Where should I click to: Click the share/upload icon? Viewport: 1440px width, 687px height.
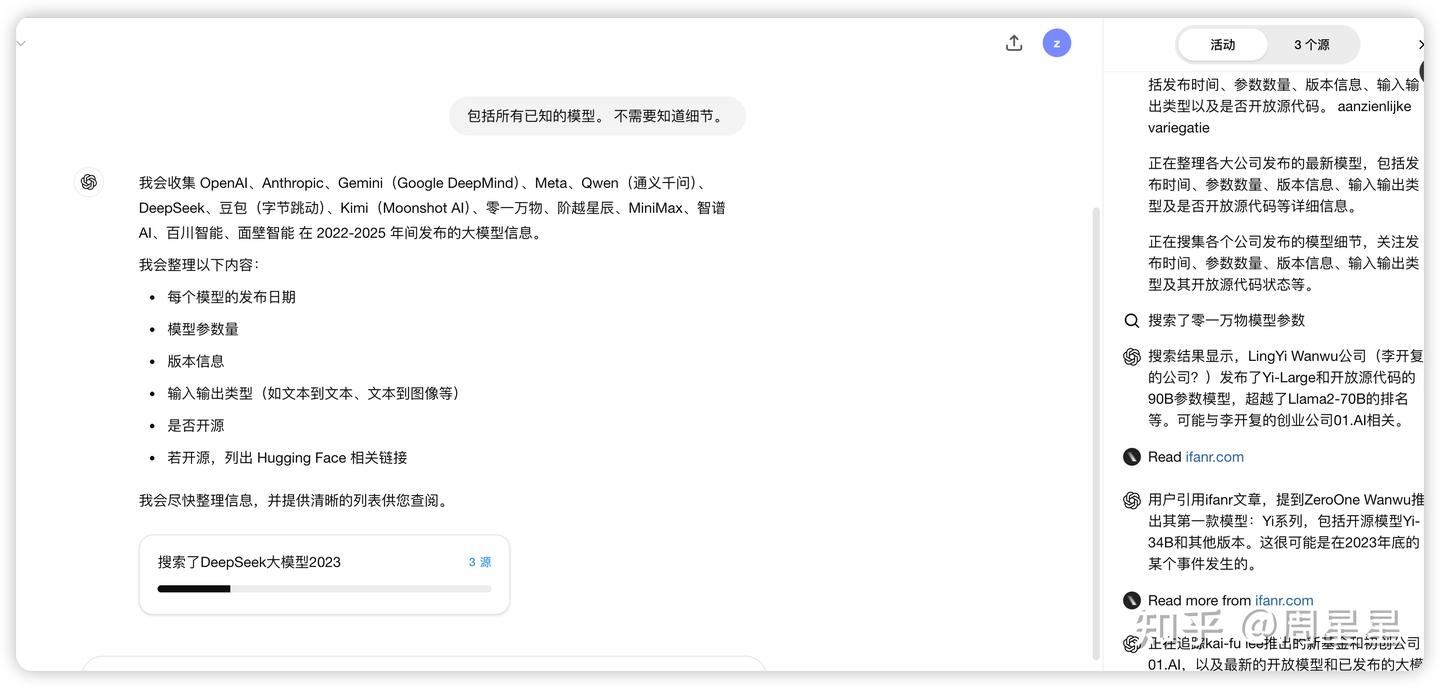coord(1014,43)
